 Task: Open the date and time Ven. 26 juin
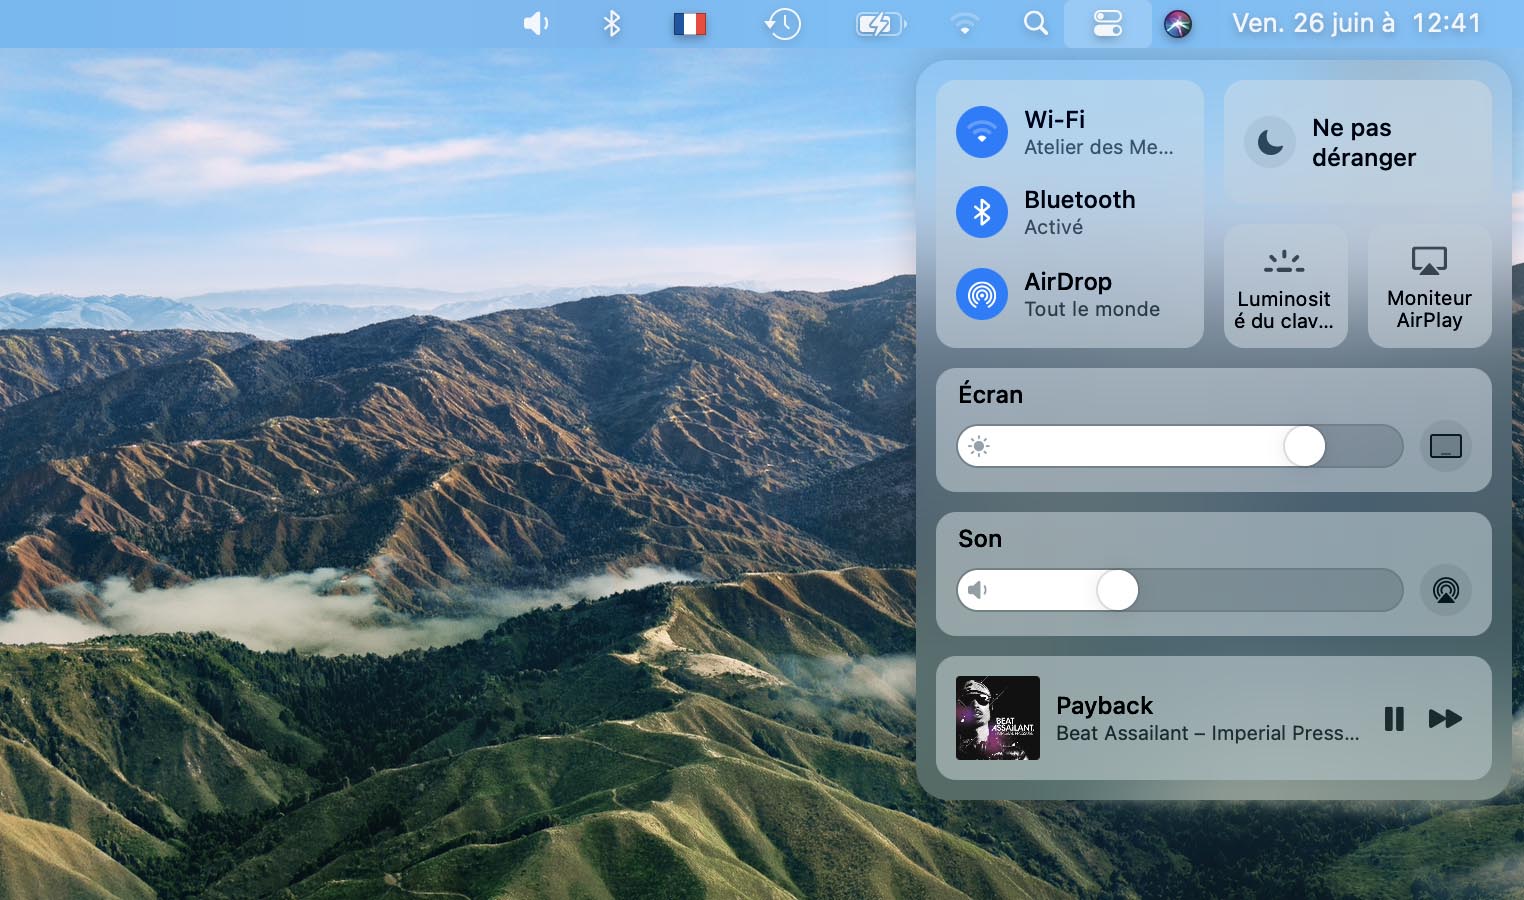pos(1356,23)
